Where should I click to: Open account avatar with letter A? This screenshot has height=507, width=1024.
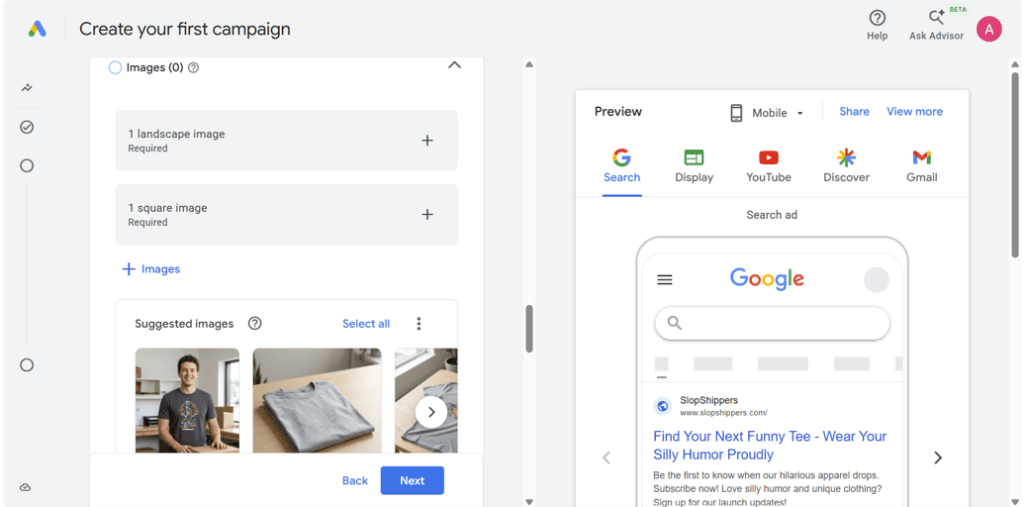[x=989, y=29]
